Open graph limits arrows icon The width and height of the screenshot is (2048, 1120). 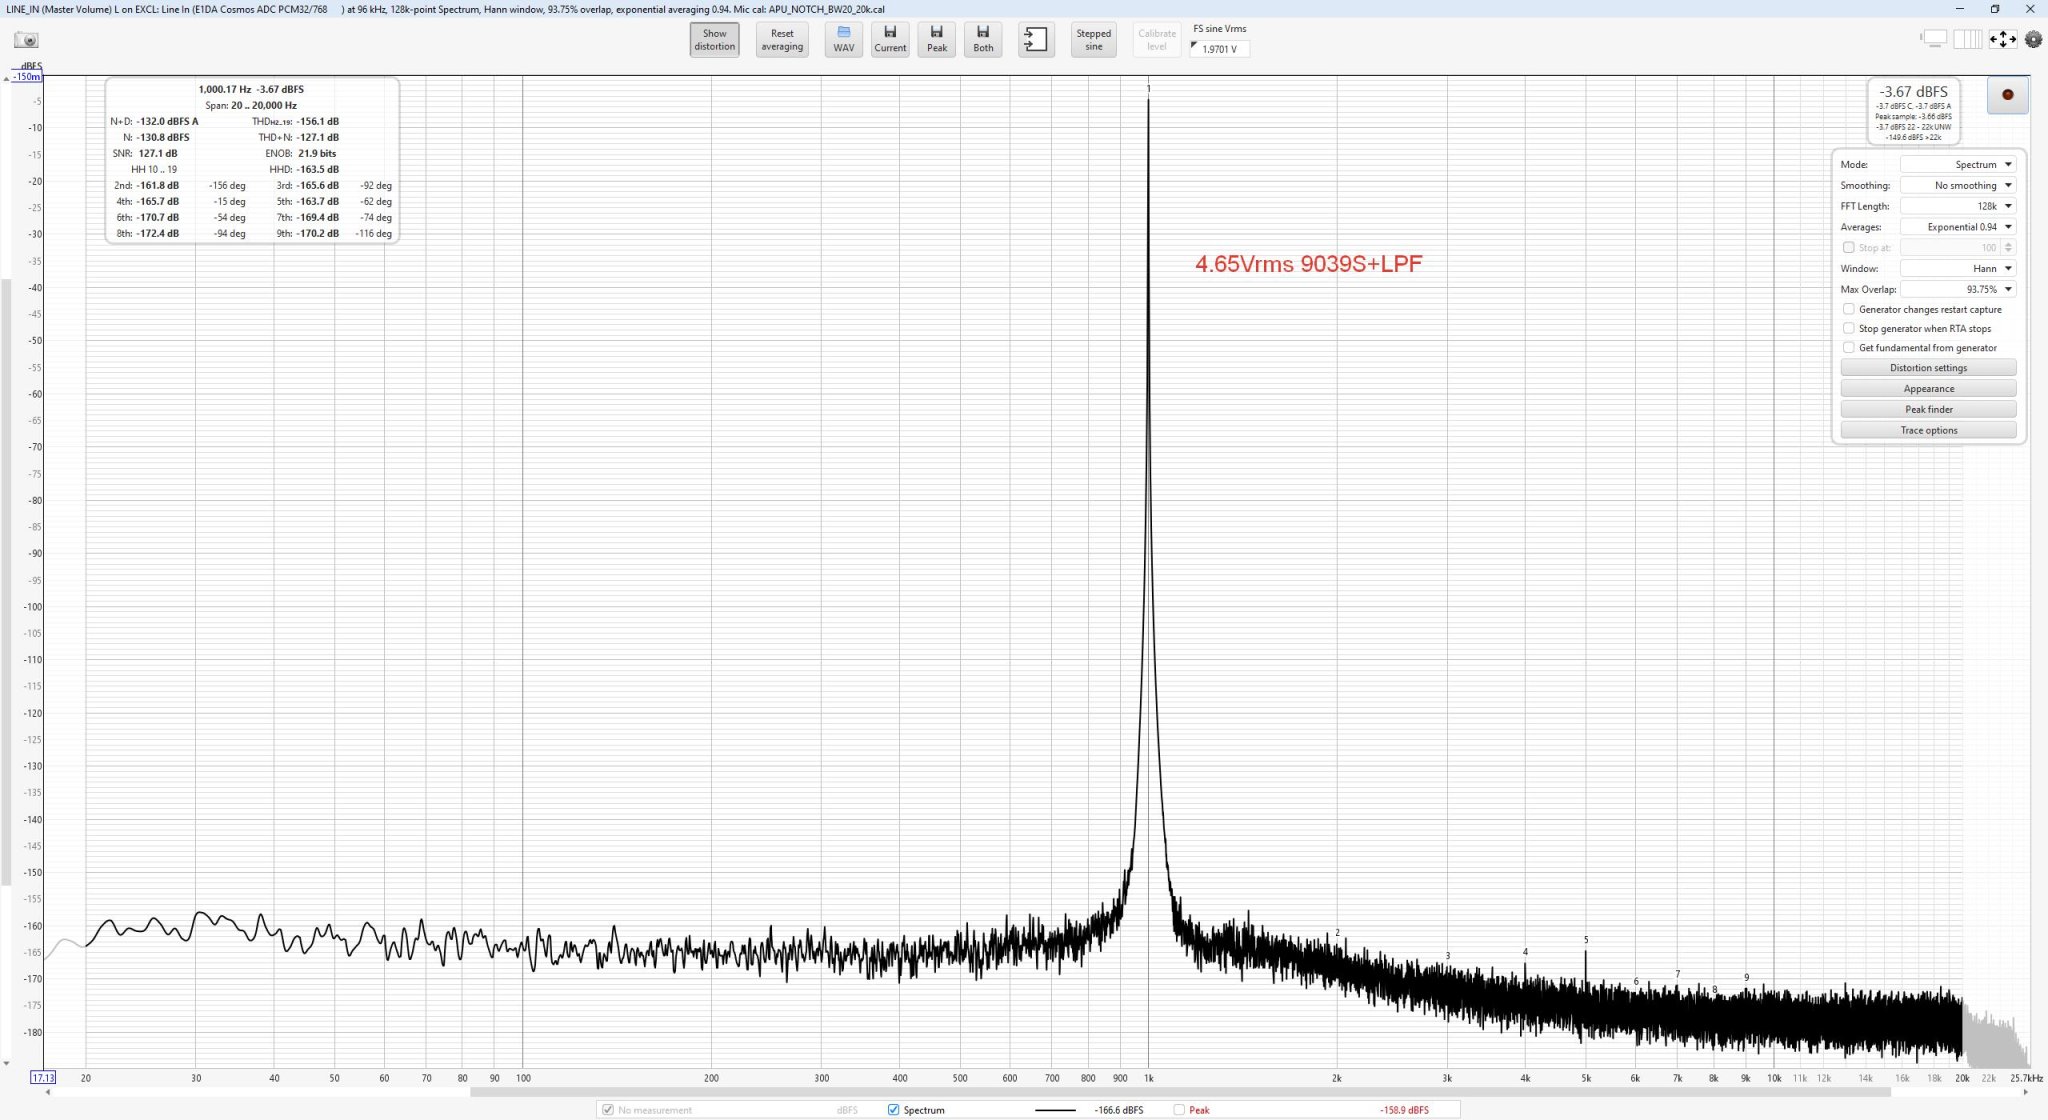click(2002, 39)
